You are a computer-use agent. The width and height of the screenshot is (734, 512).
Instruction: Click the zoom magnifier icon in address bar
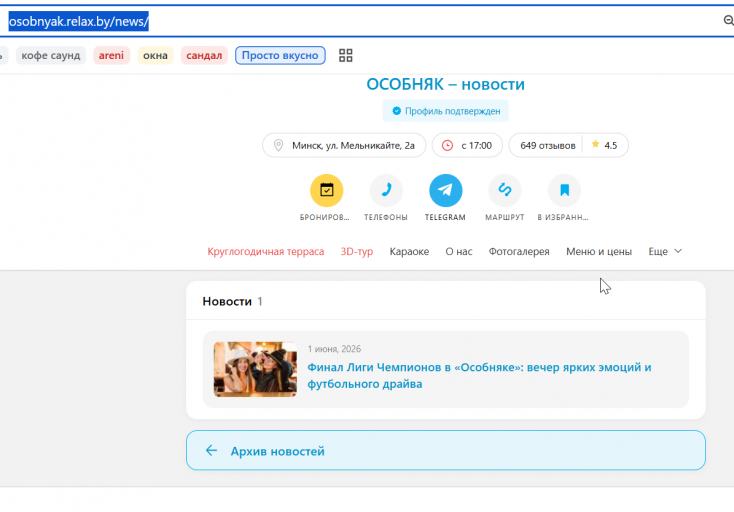728,21
